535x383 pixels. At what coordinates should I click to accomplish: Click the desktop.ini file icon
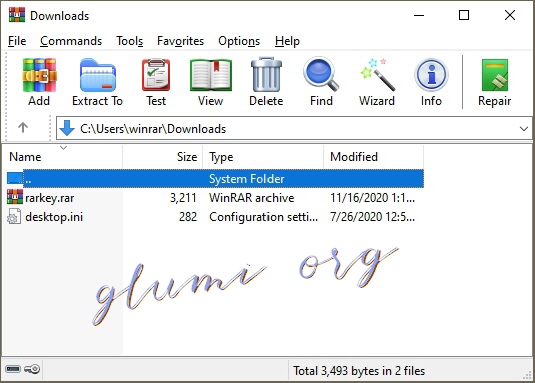pos(14,217)
